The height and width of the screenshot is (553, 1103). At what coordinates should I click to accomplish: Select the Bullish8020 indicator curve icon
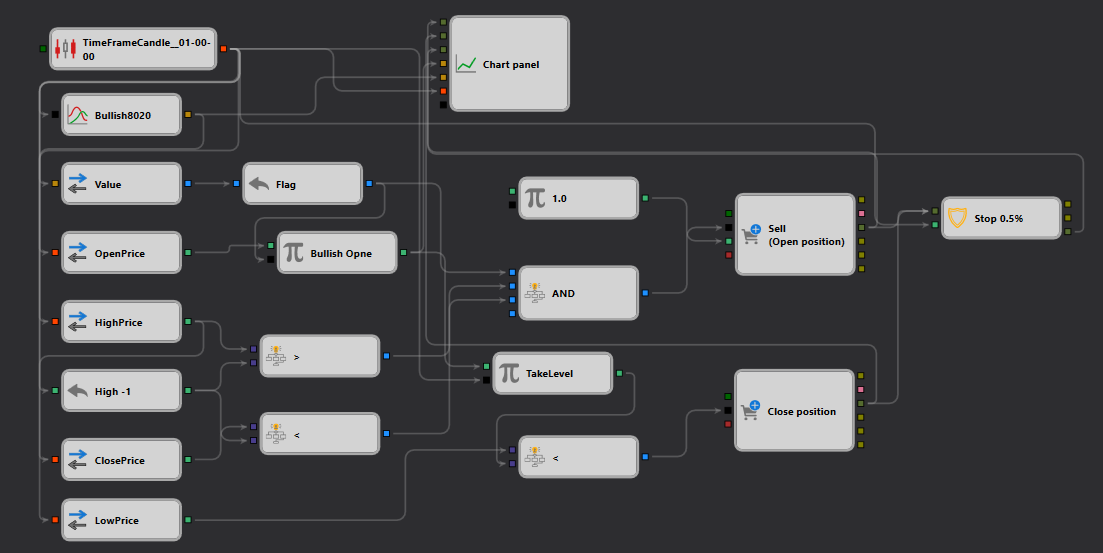(77, 115)
